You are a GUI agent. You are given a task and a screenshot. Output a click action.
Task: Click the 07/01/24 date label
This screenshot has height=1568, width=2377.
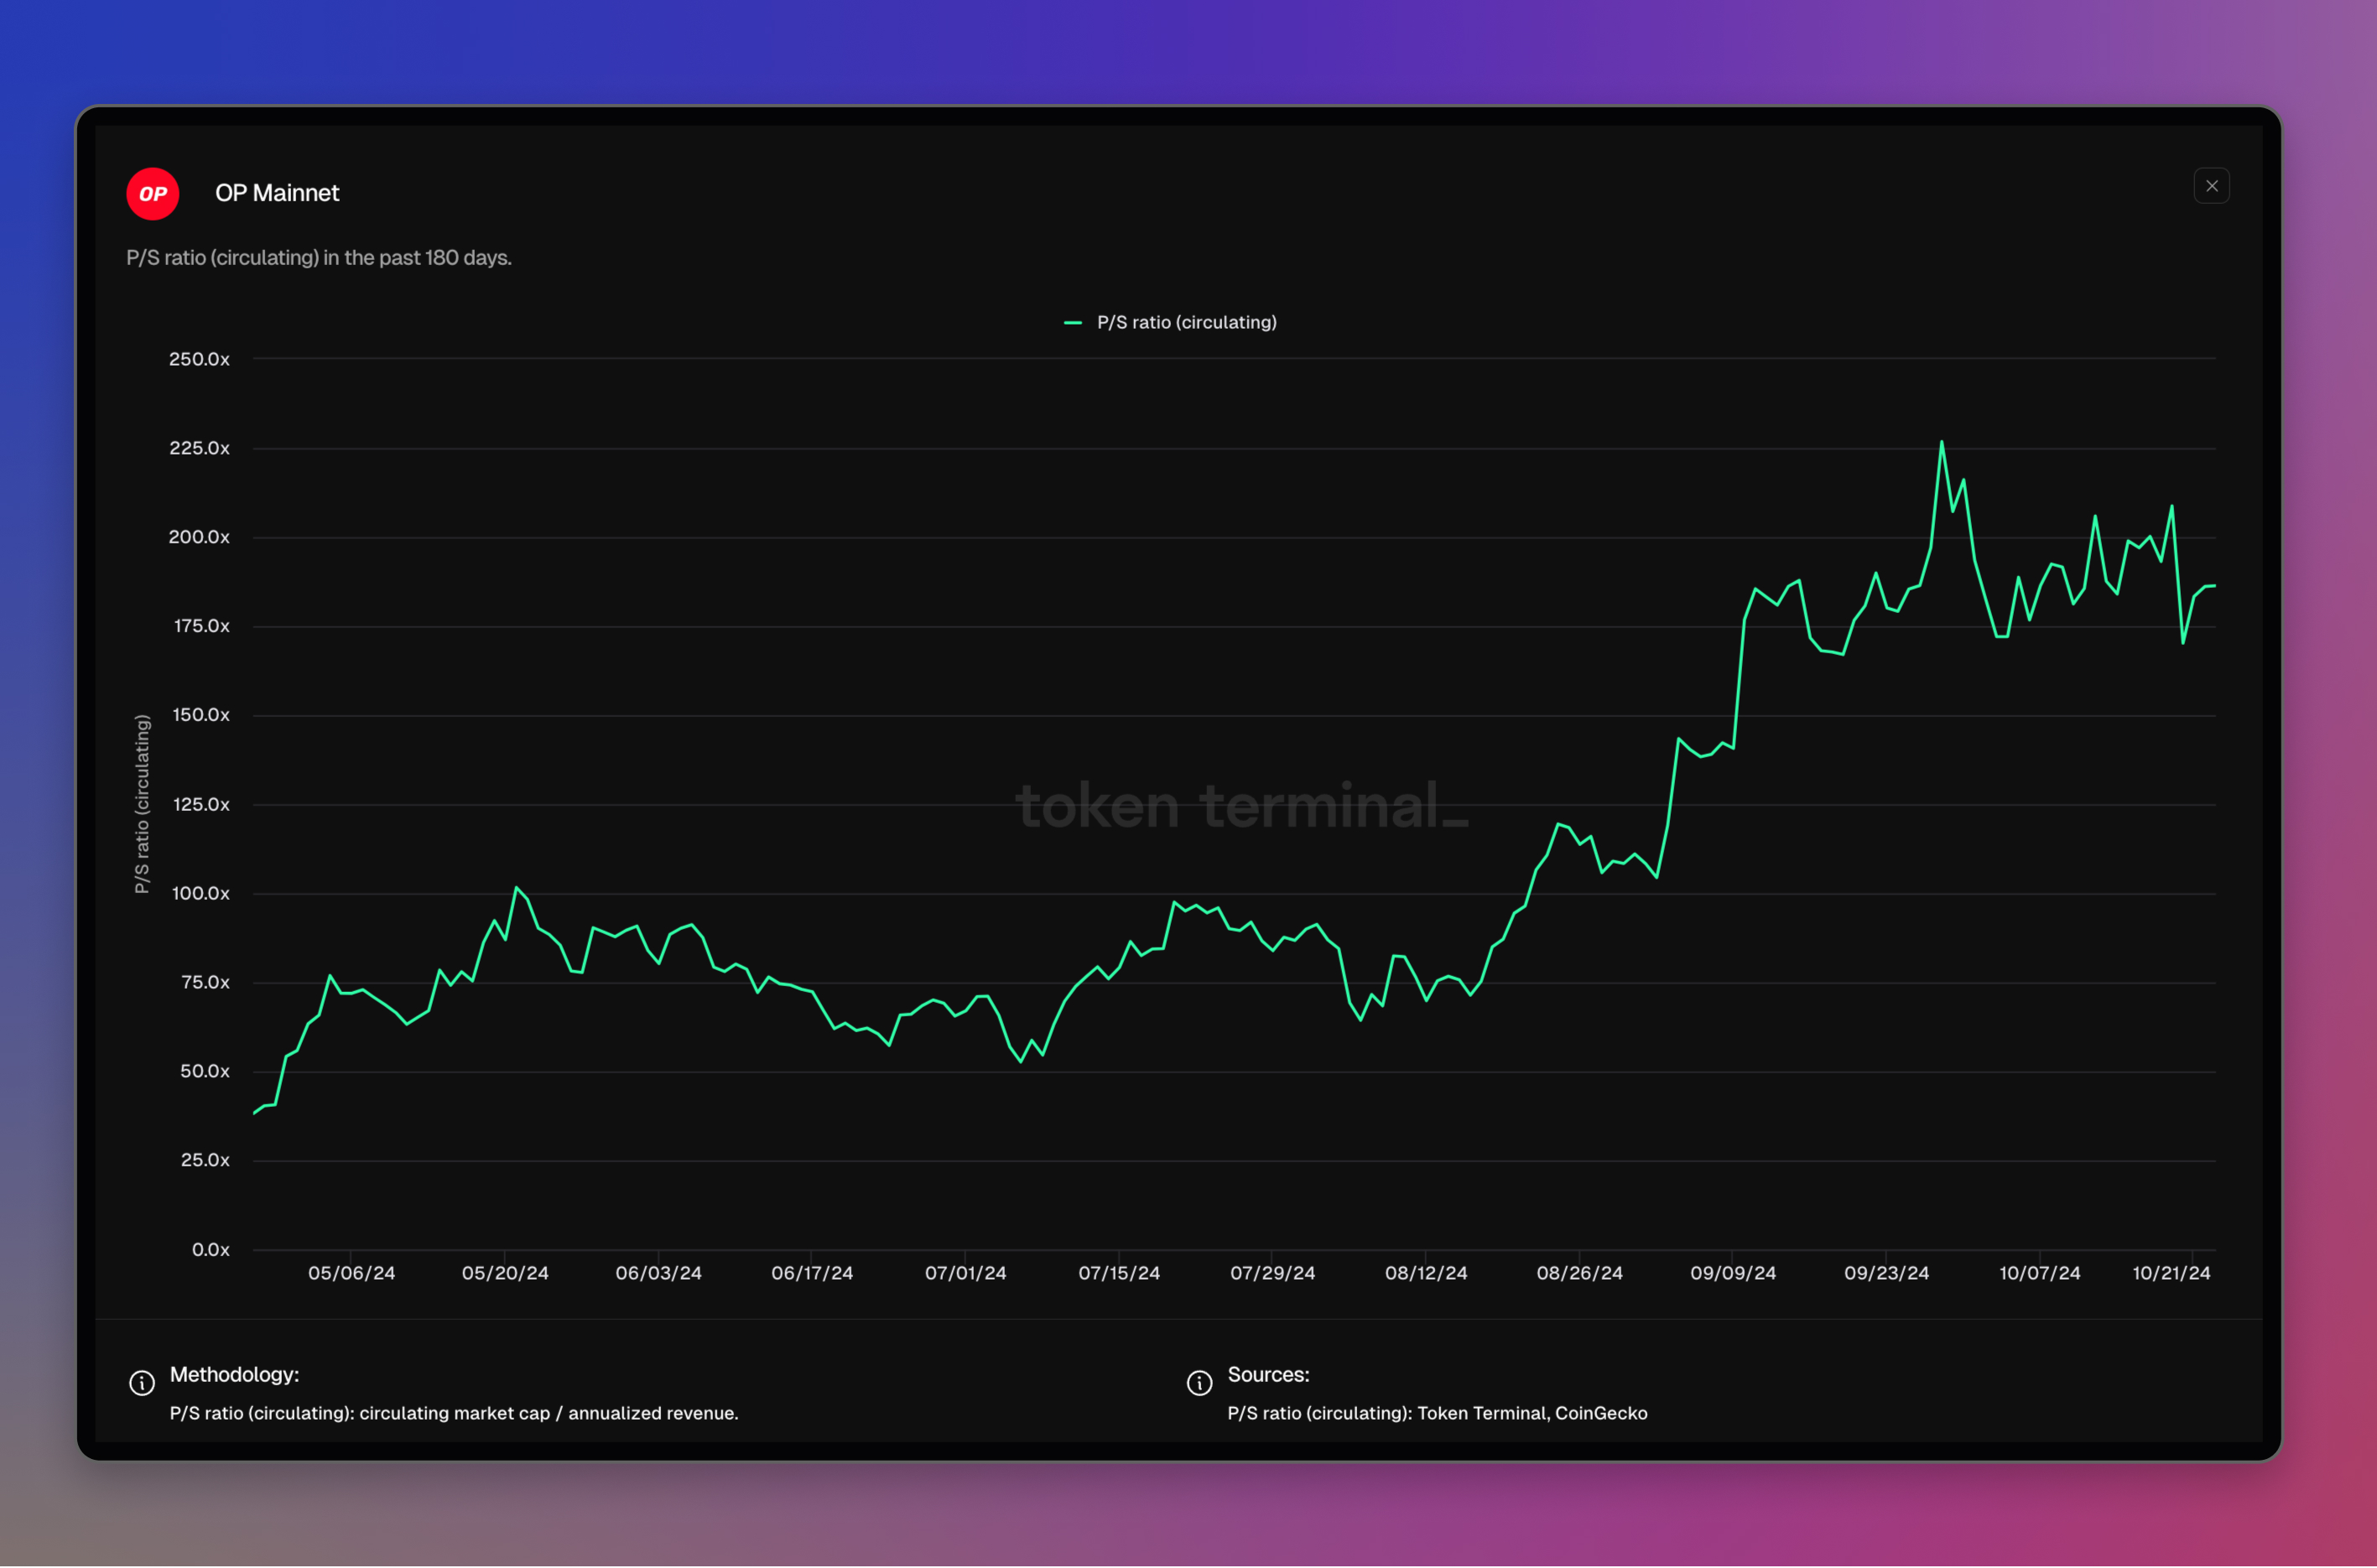click(x=965, y=1273)
